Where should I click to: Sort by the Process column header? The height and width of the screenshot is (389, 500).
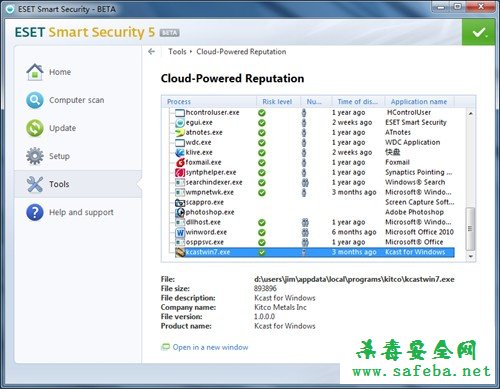[209, 101]
